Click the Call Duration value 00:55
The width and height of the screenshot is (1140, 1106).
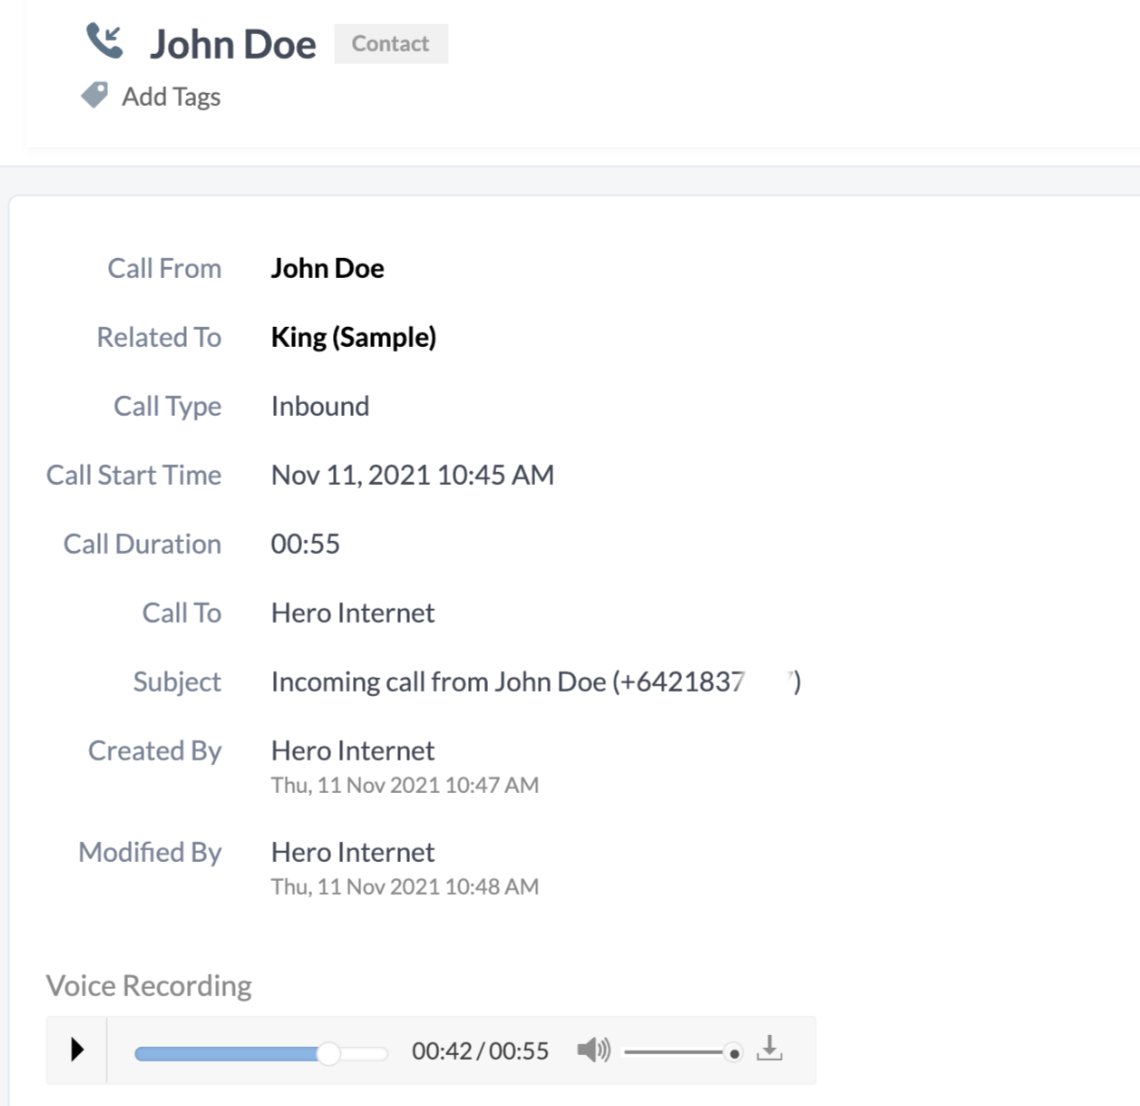coord(305,544)
